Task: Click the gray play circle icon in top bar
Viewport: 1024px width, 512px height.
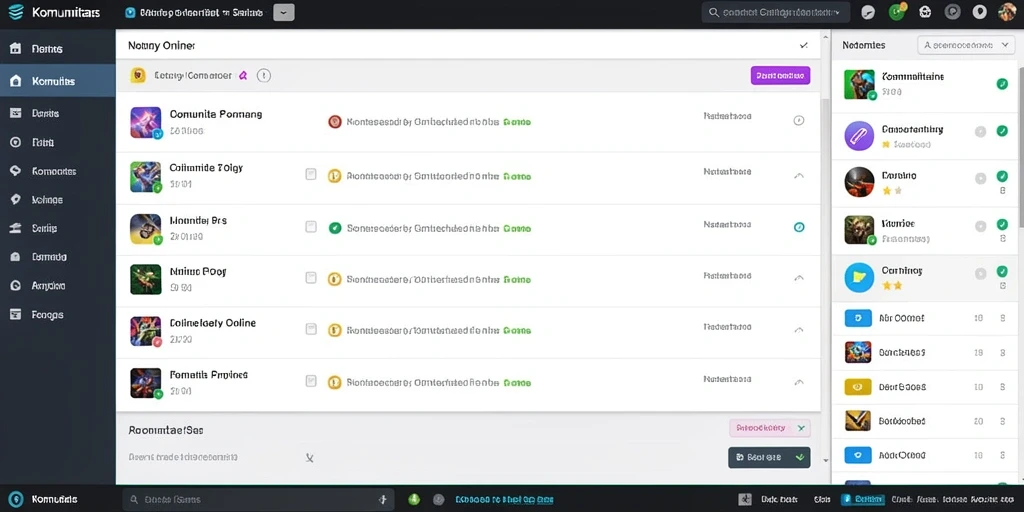Action: tap(952, 12)
